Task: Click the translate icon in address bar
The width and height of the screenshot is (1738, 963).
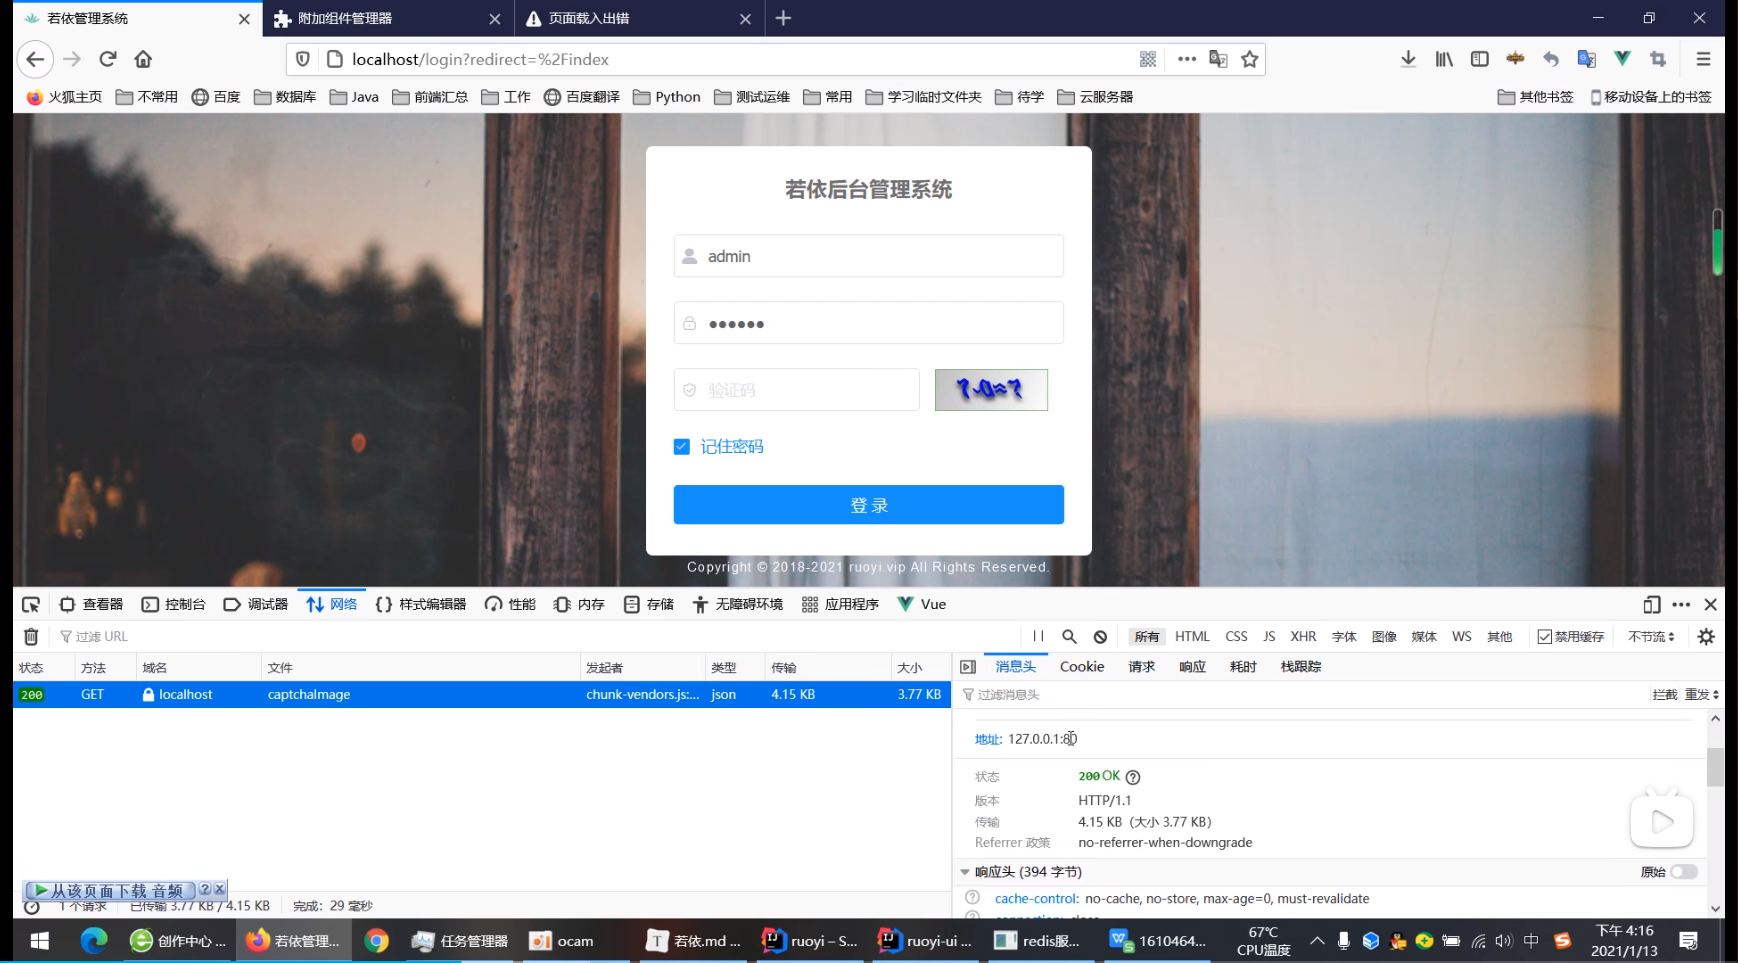Action: click(x=1218, y=59)
